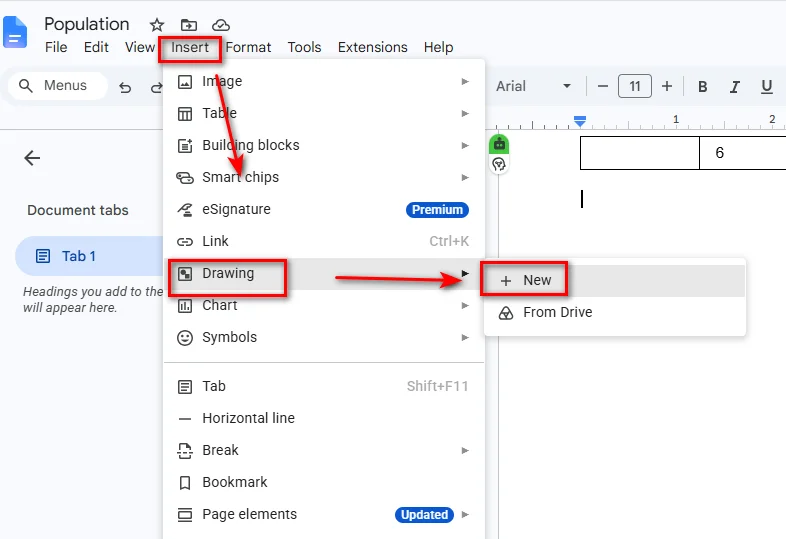Expand the Building blocks submenu

(x=324, y=145)
